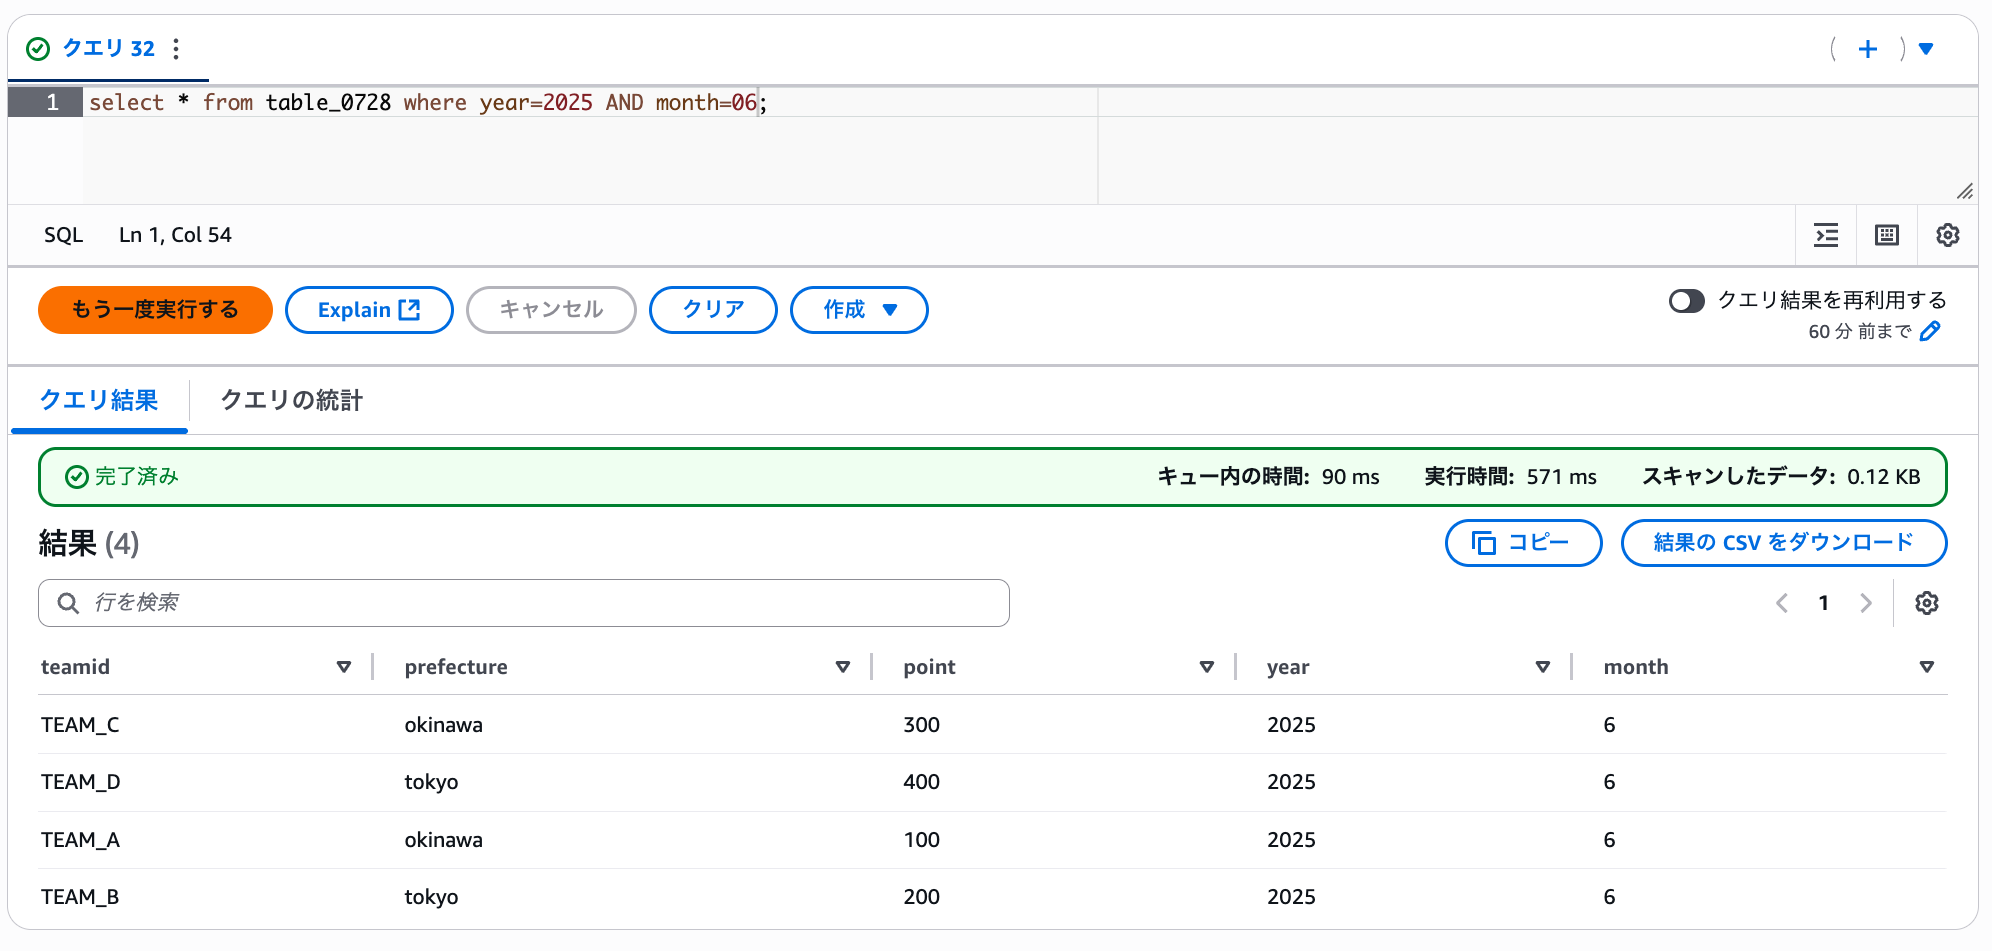Click the TEAM_D cell
The width and height of the screenshot is (1992, 951).
click(x=80, y=782)
